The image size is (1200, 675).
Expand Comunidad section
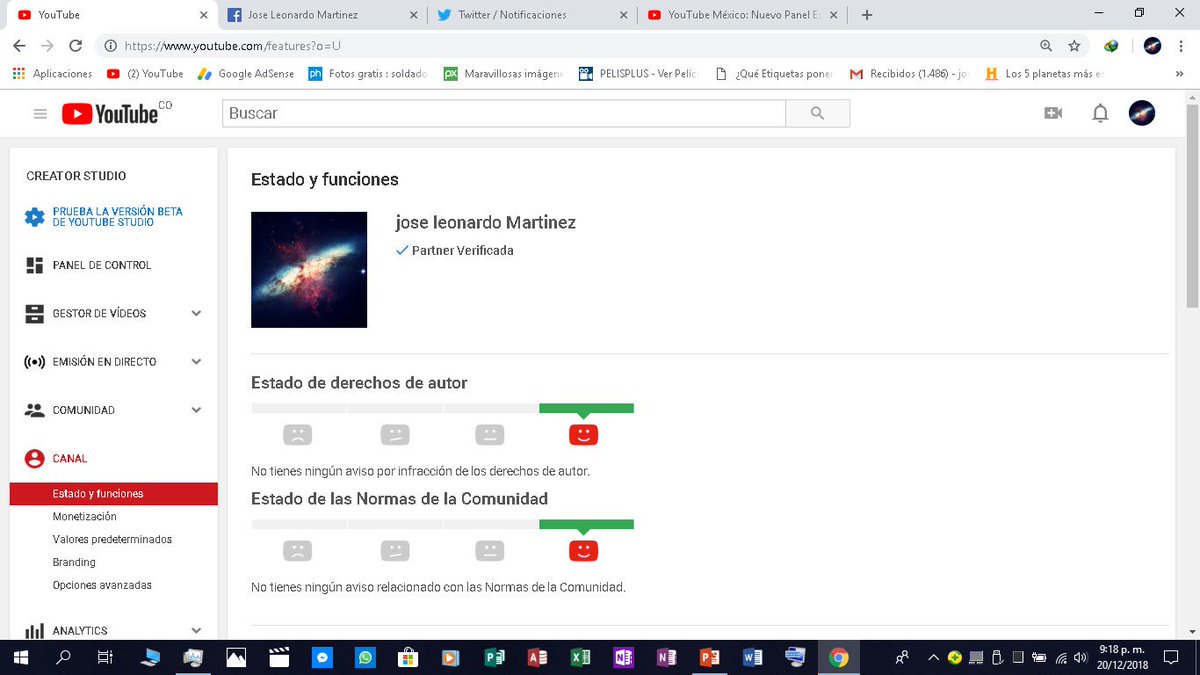[x=197, y=410]
